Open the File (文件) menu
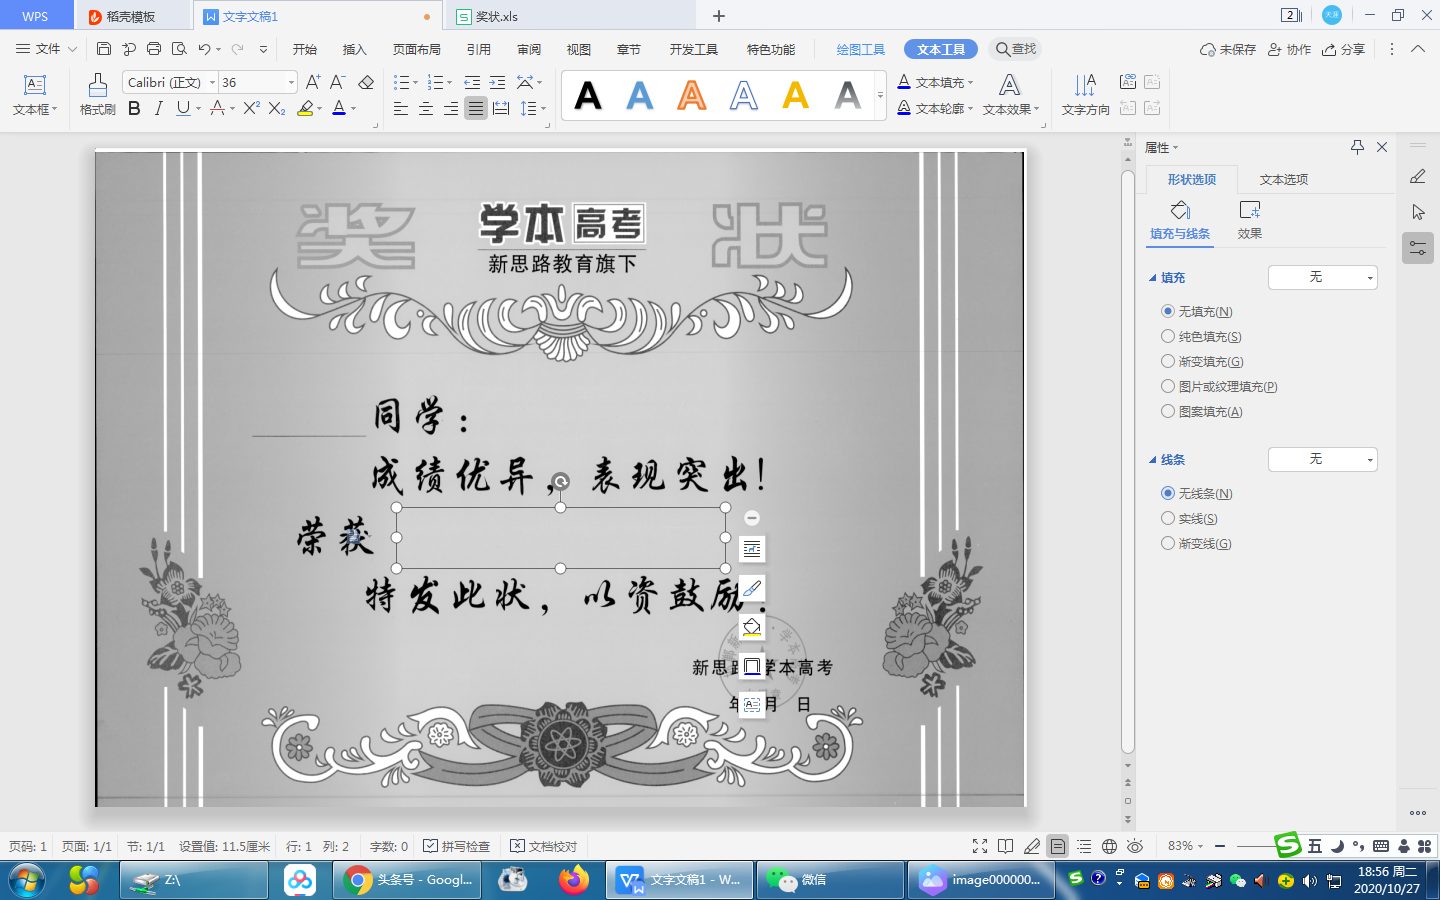Viewport: 1440px width, 900px height. click(x=46, y=49)
